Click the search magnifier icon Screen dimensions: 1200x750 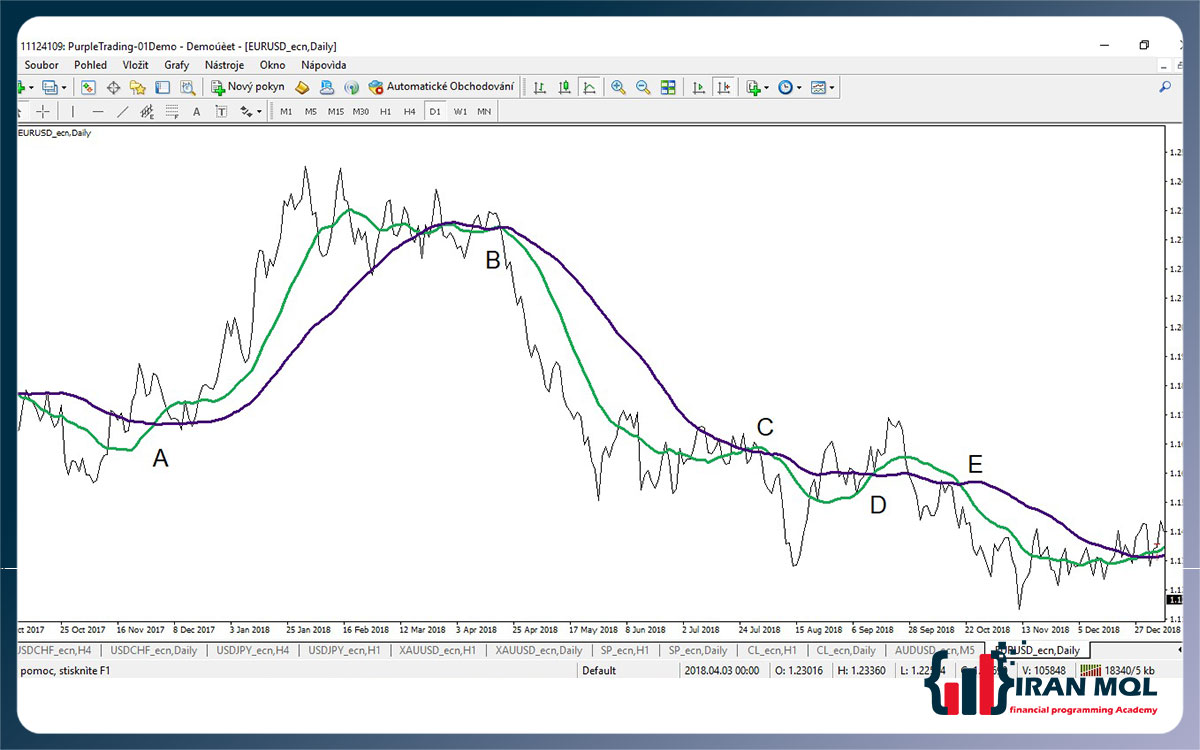[x=1164, y=87]
